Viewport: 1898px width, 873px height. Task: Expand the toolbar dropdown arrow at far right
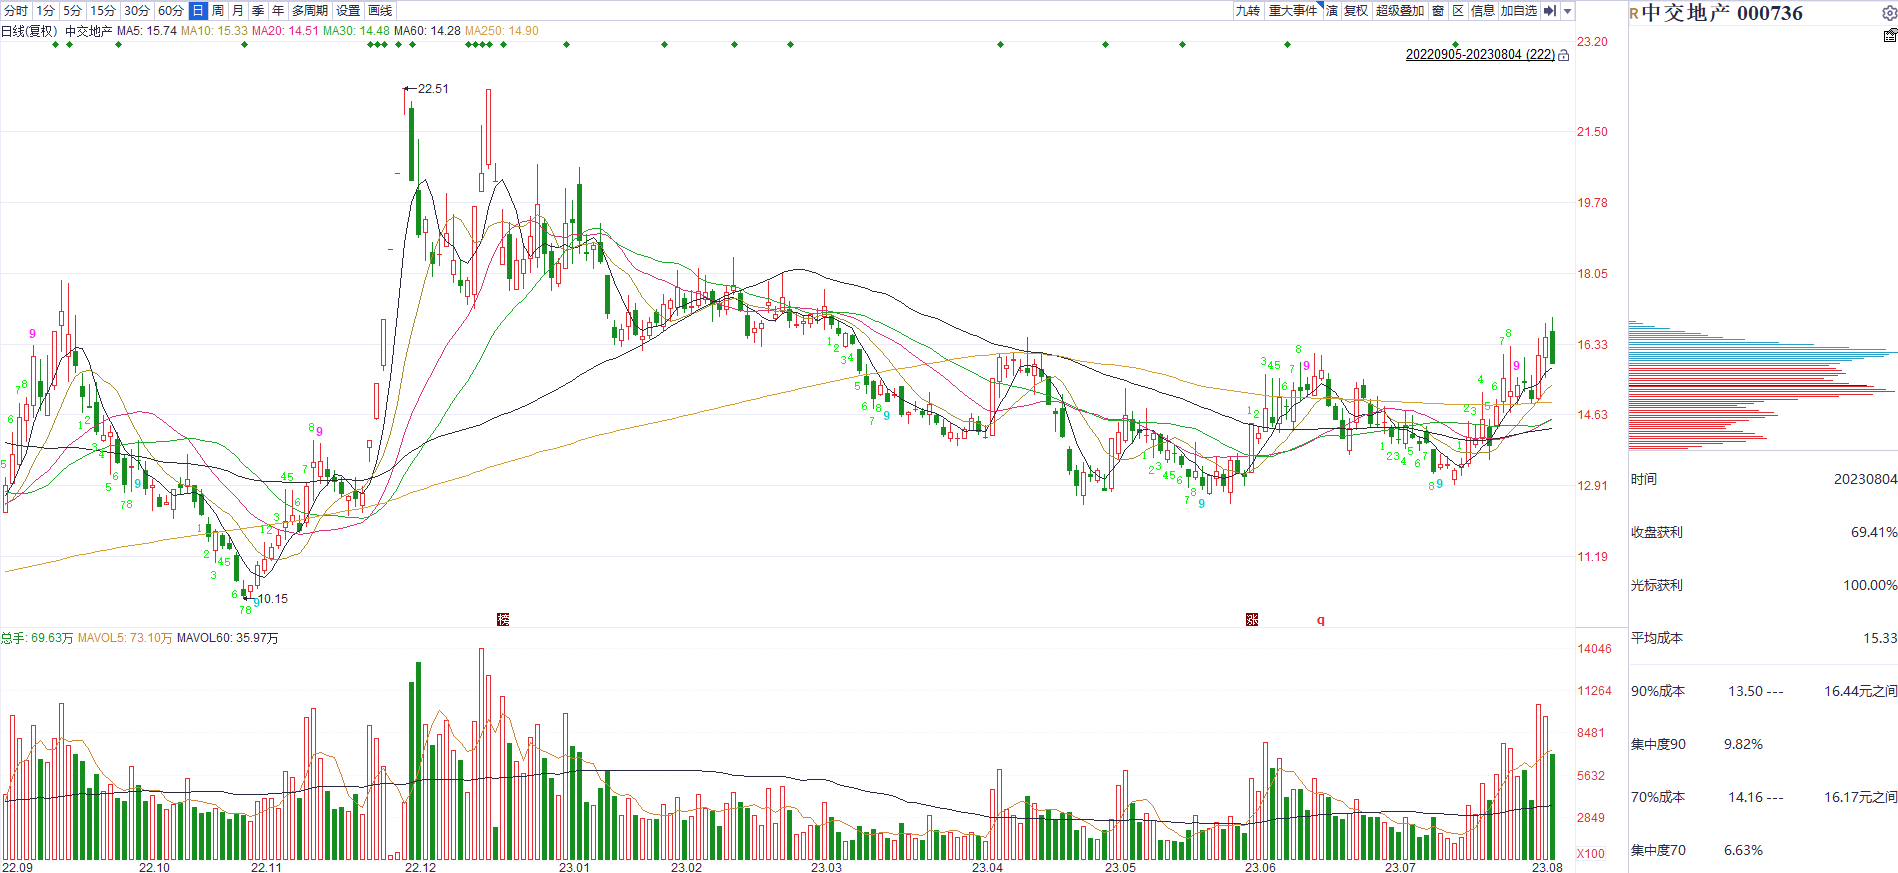1568,11
